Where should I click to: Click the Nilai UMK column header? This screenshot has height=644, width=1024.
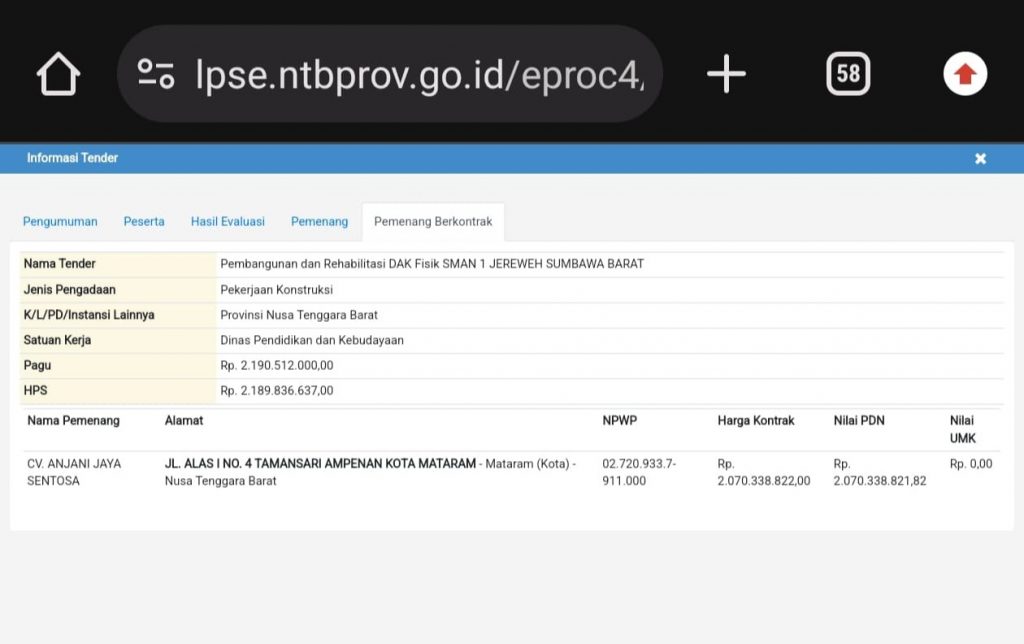(x=963, y=429)
